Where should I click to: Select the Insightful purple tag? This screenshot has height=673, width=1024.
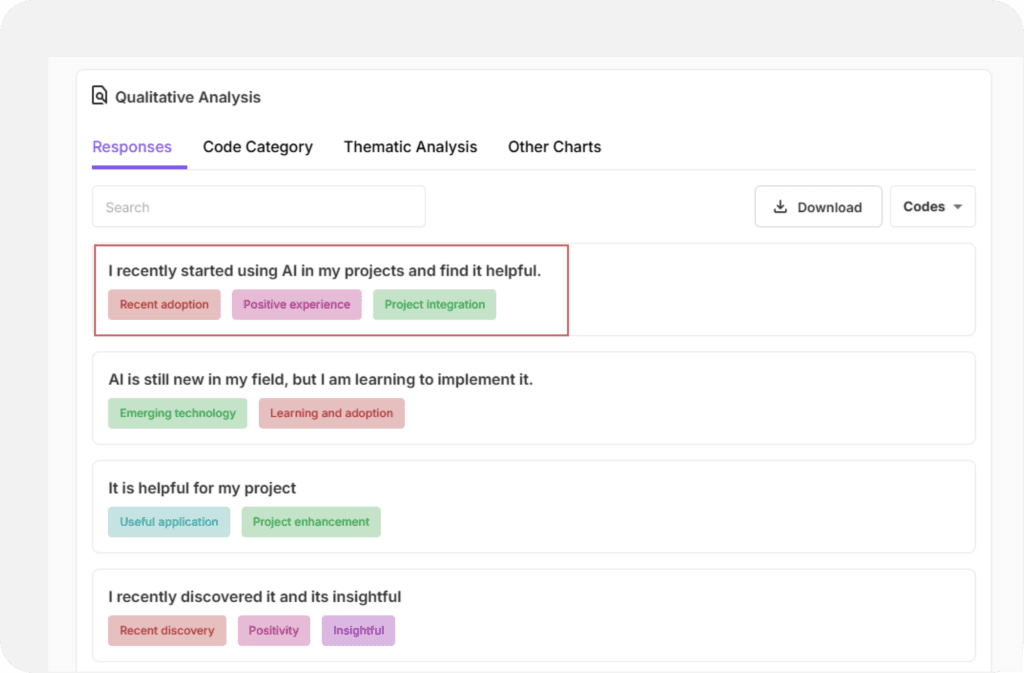point(358,631)
